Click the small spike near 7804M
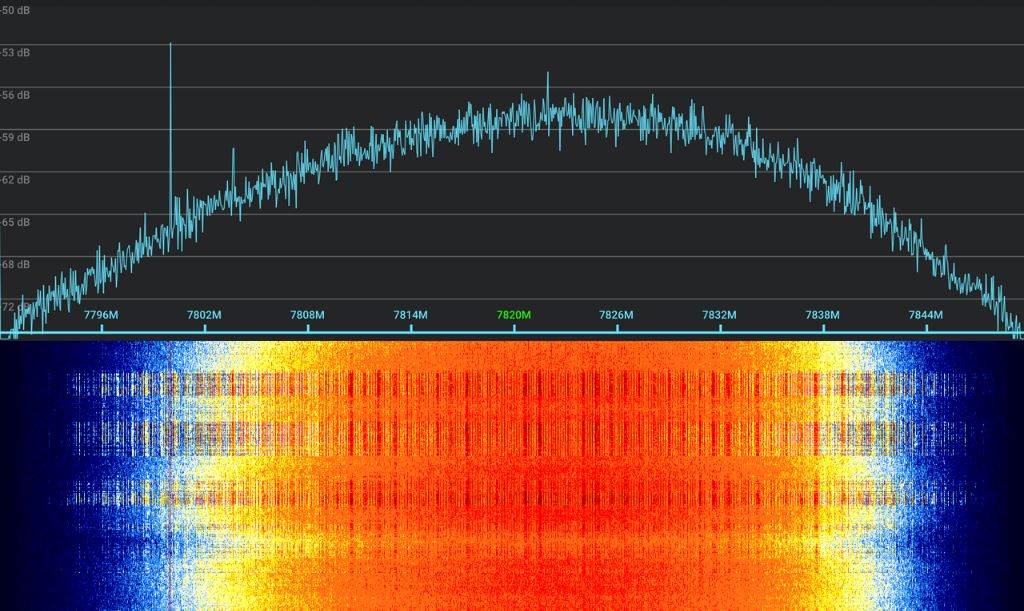 234,155
